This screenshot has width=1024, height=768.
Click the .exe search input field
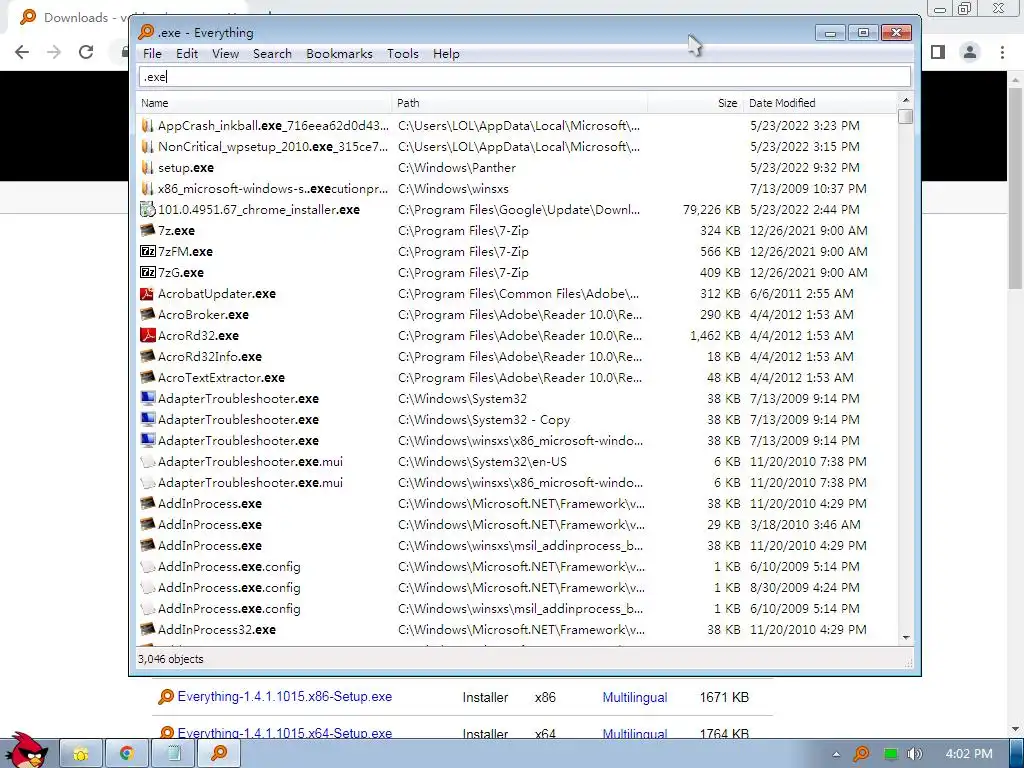pyautogui.click(x=524, y=77)
